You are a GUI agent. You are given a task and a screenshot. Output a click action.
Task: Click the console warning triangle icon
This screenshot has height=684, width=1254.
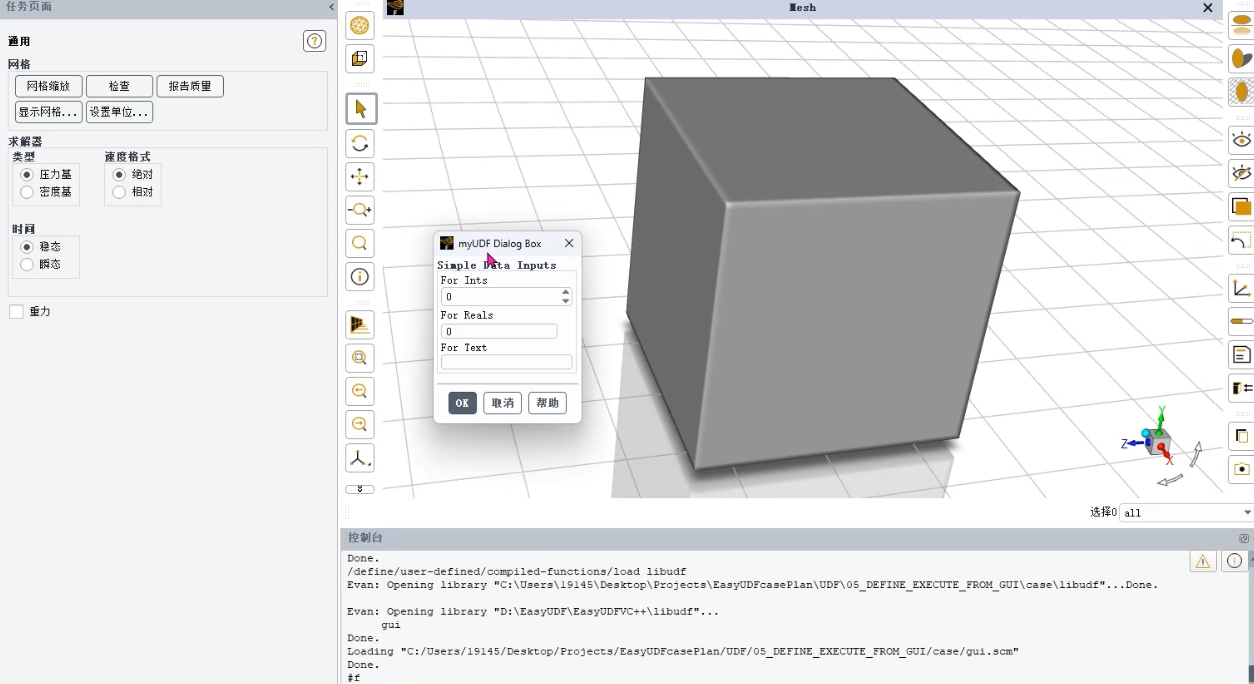click(1203, 561)
